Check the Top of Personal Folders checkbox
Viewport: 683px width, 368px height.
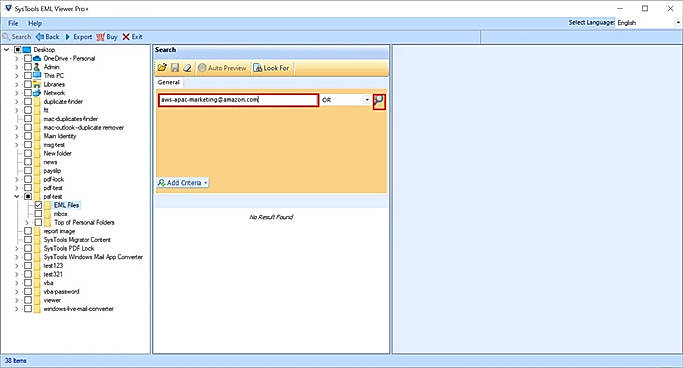coord(38,223)
